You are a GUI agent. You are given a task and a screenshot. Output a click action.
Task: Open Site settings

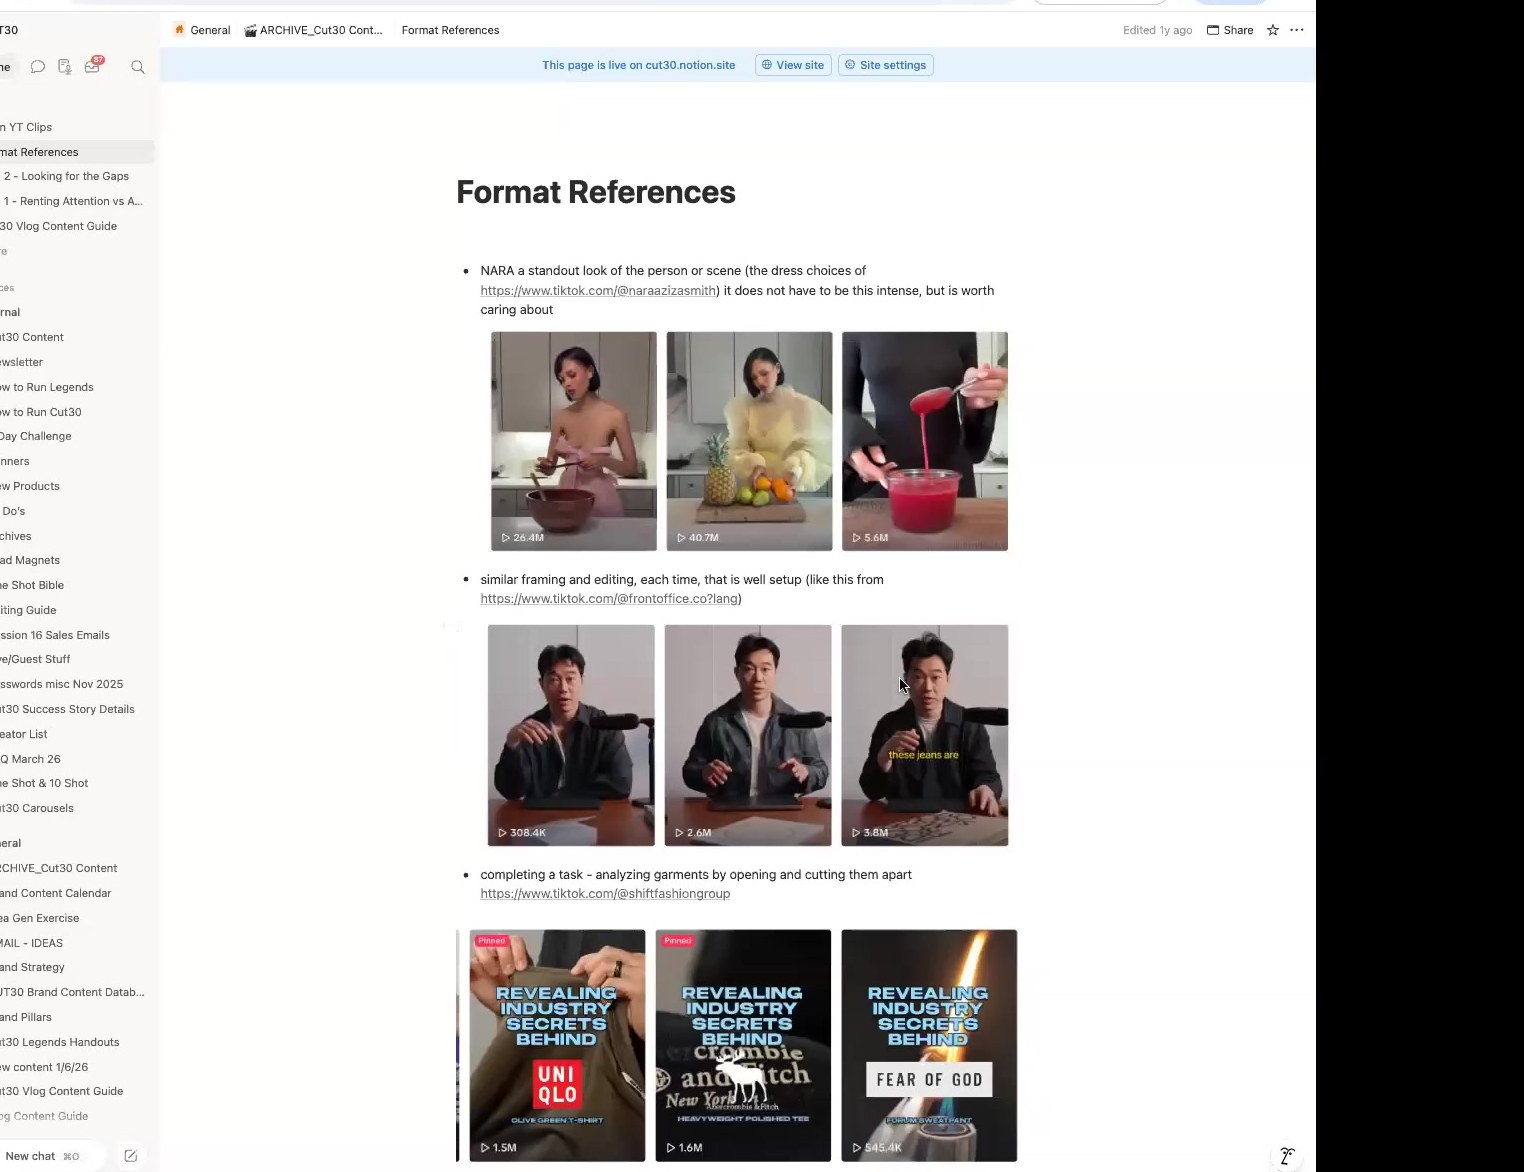point(886,65)
